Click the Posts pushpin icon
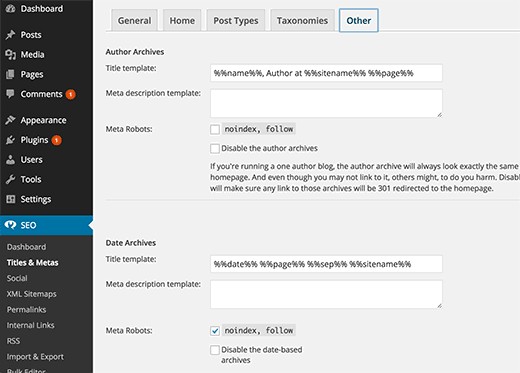Screen dimensions: 520x373 click(10, 35)
